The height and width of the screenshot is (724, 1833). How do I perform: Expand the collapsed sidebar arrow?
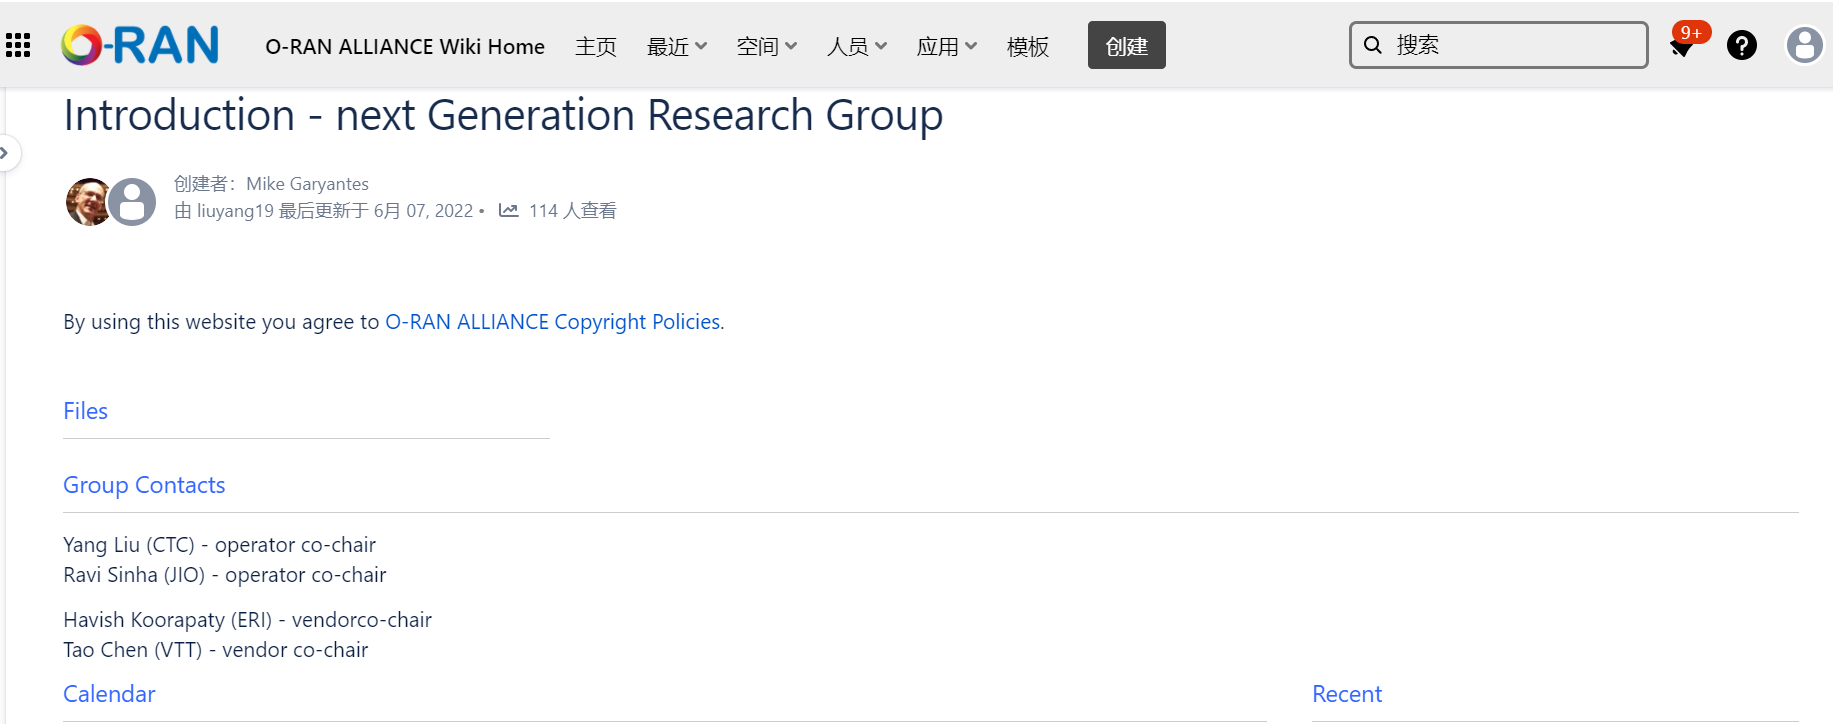coord(5,153)
